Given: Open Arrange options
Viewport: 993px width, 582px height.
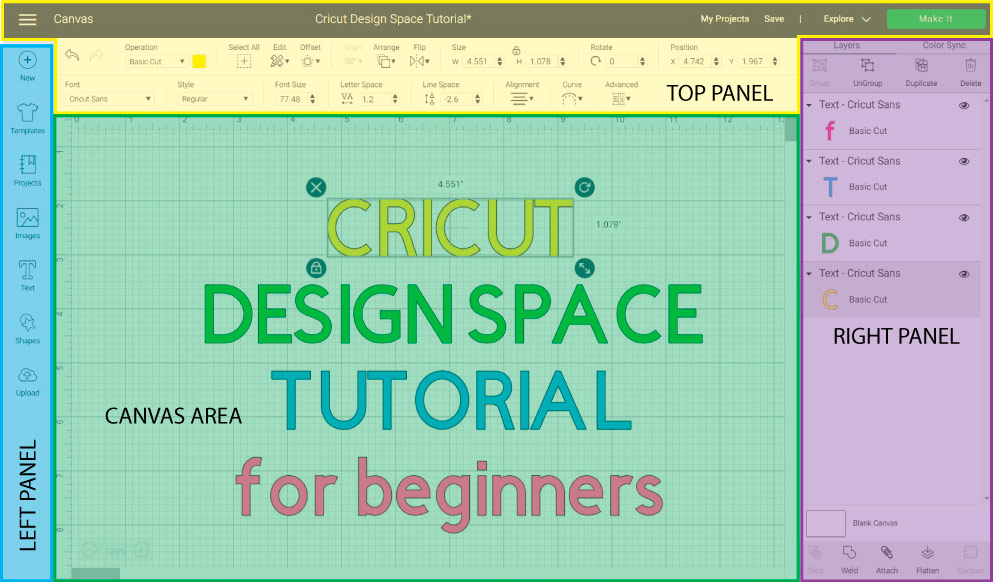Looking at the screenshot, I should (386, 61).
